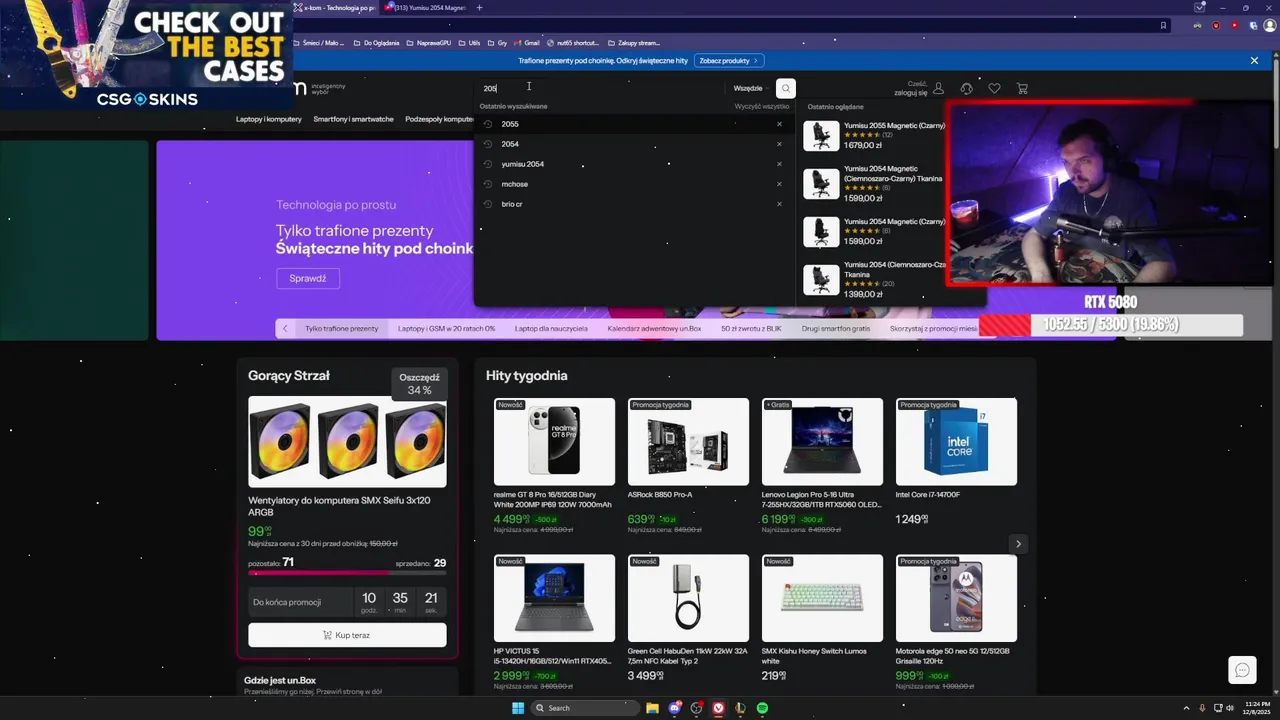Click the bookmark page icon in address bar
Screen dimensions: 1280x720
(1163, 26)
